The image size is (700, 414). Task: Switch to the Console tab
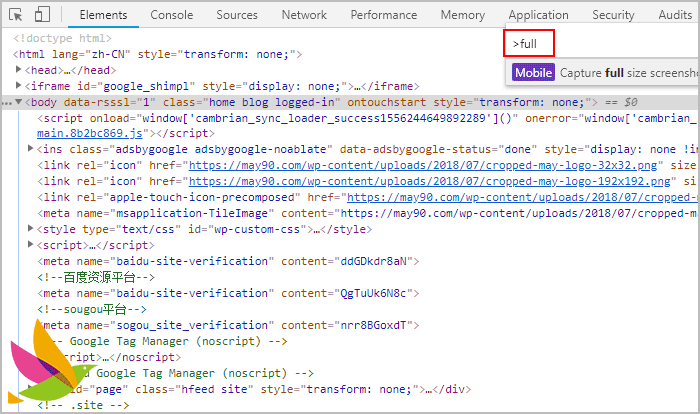tap(171, 15)
